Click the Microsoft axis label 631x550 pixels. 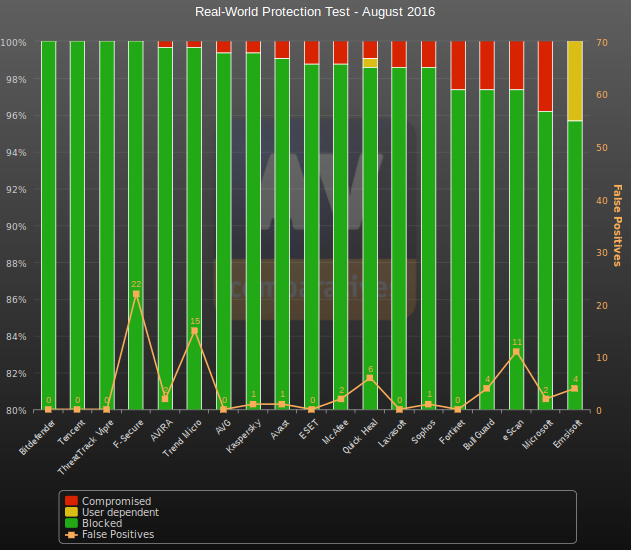point(537,434)
